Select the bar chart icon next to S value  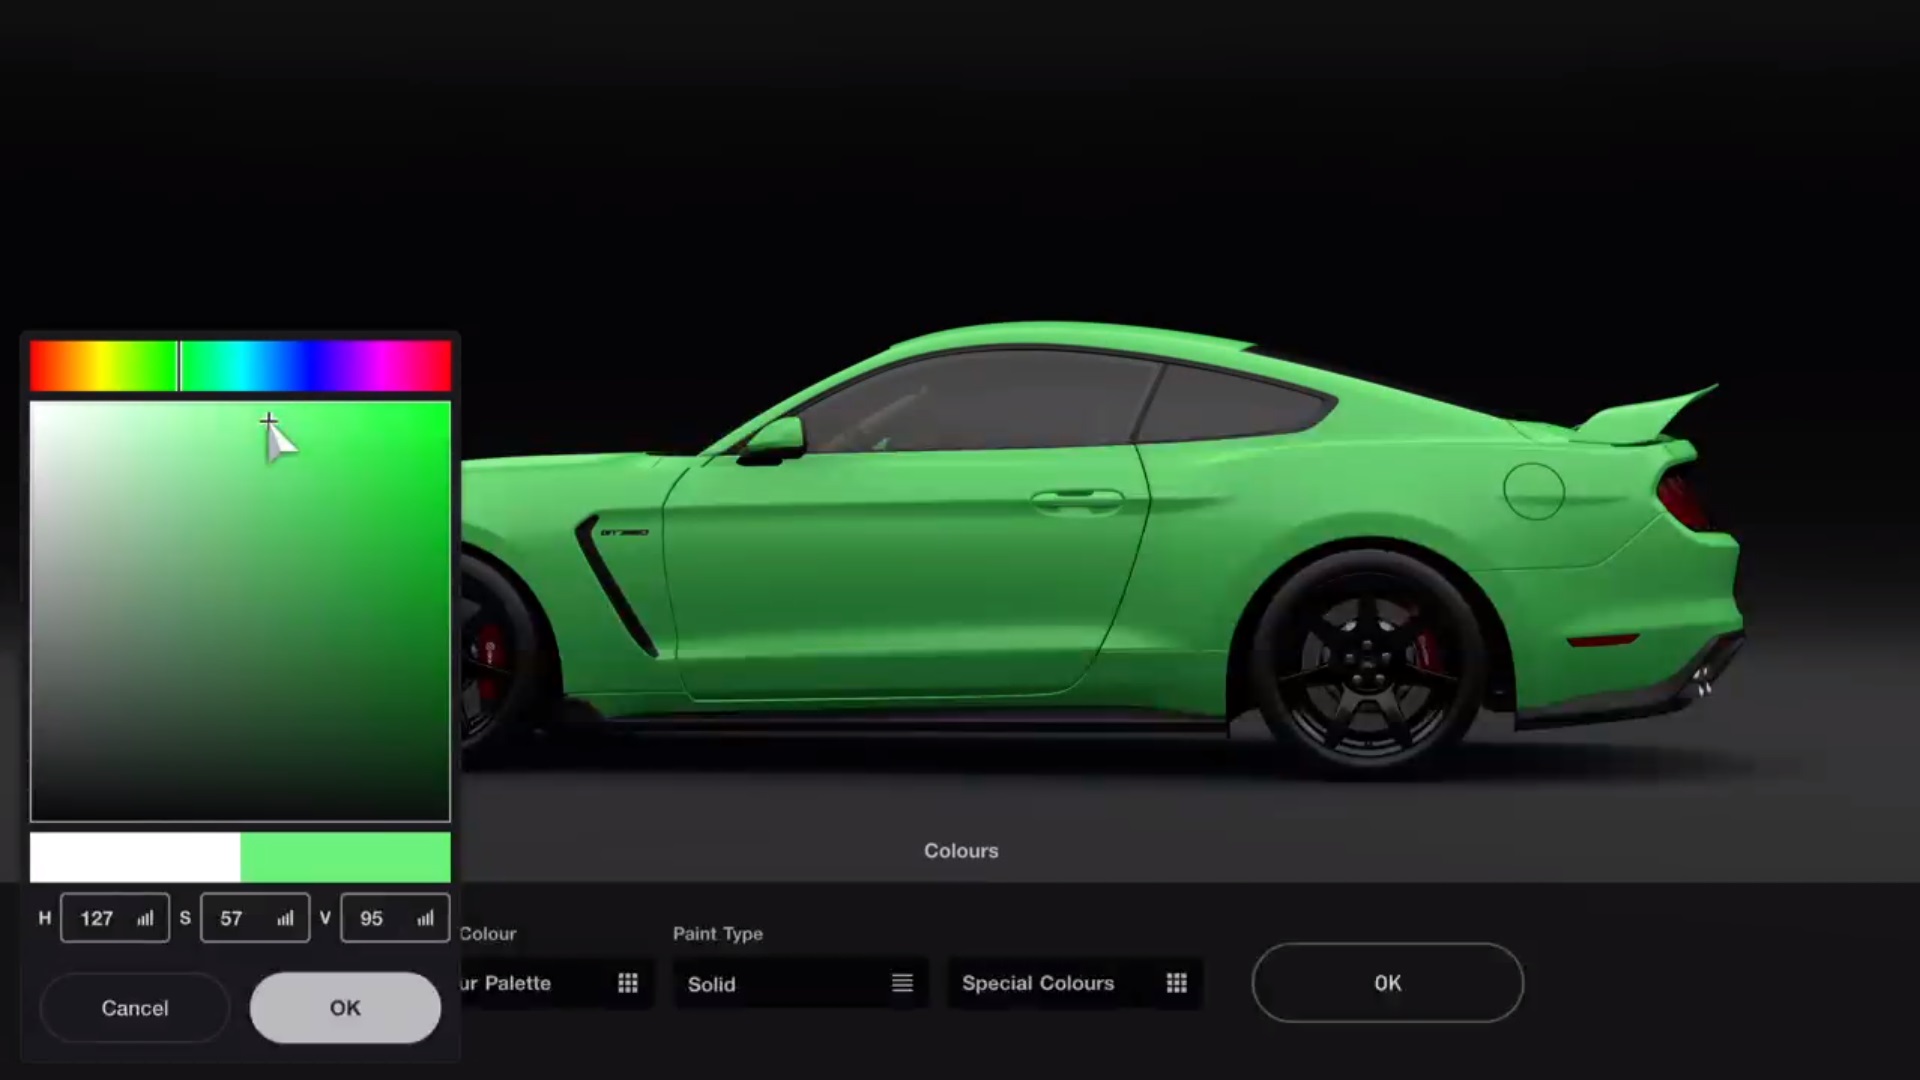285,918
